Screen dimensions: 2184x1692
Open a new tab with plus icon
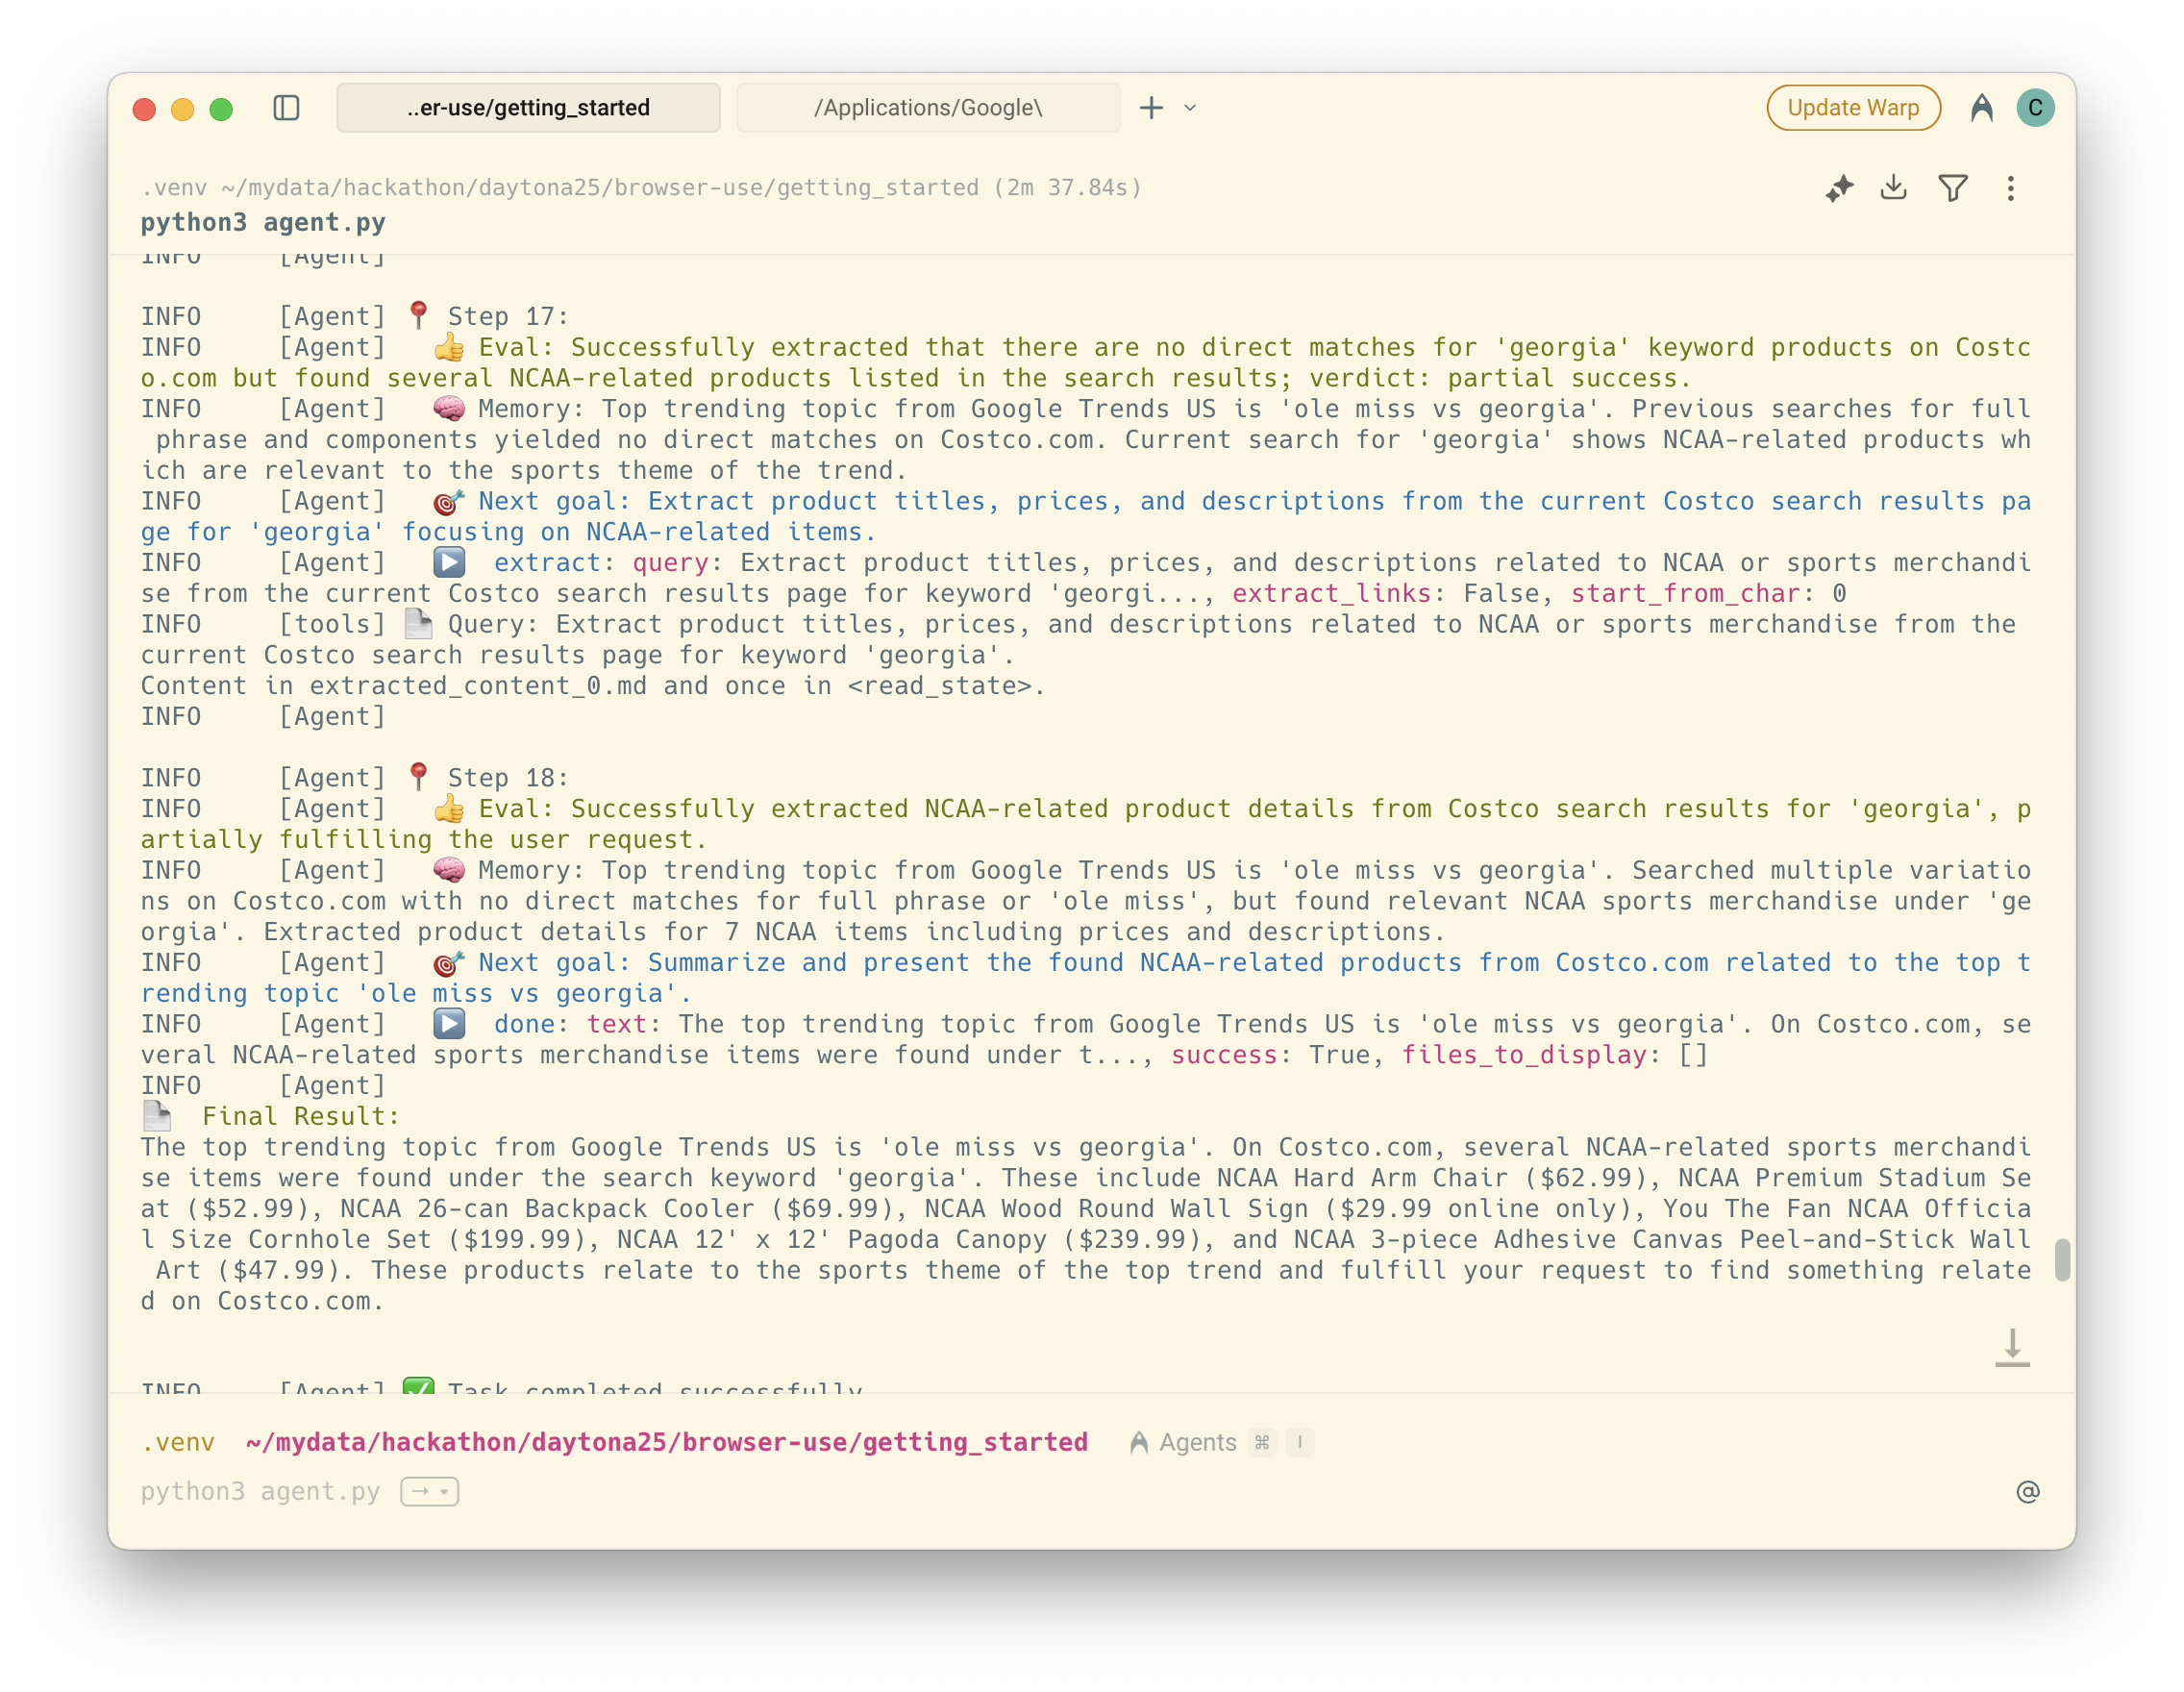[1151, 108]
